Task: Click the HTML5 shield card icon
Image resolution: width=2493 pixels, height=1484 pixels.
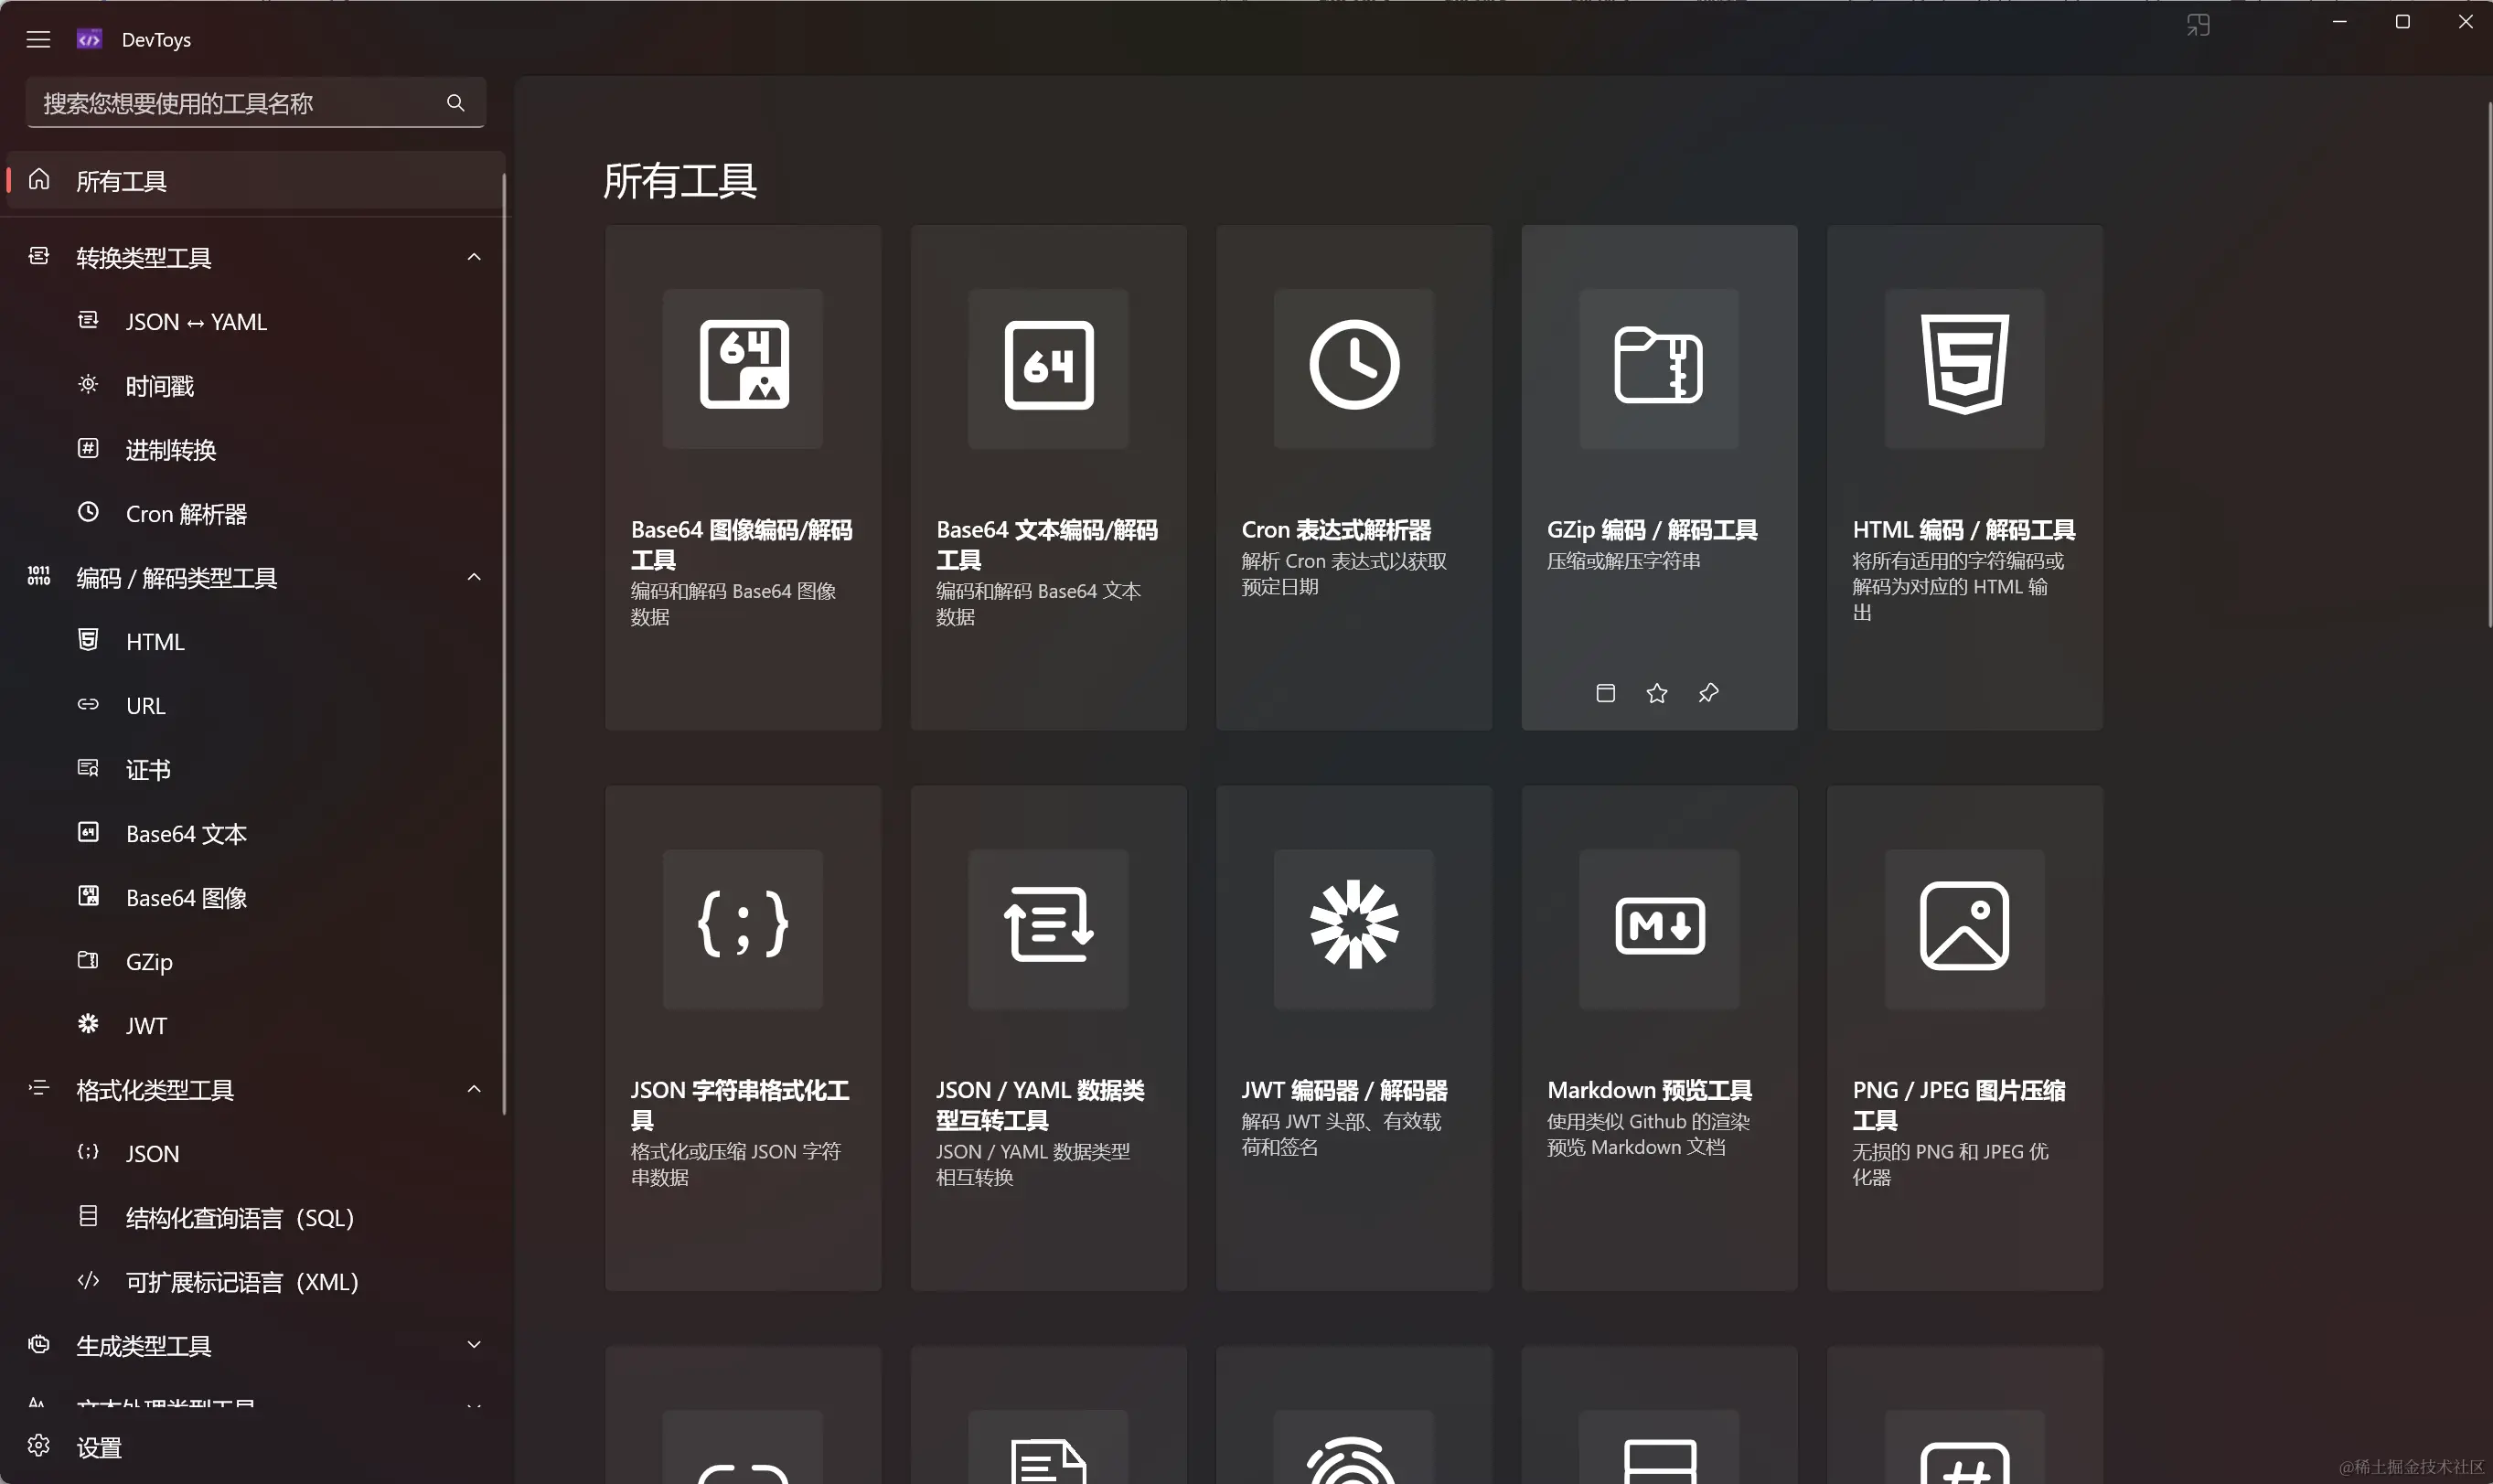Action: (1965, 366)
